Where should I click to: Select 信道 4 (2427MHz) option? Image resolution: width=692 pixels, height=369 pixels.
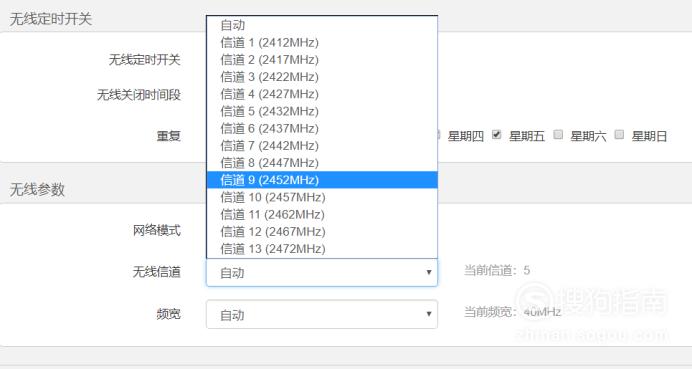(322, 94)
